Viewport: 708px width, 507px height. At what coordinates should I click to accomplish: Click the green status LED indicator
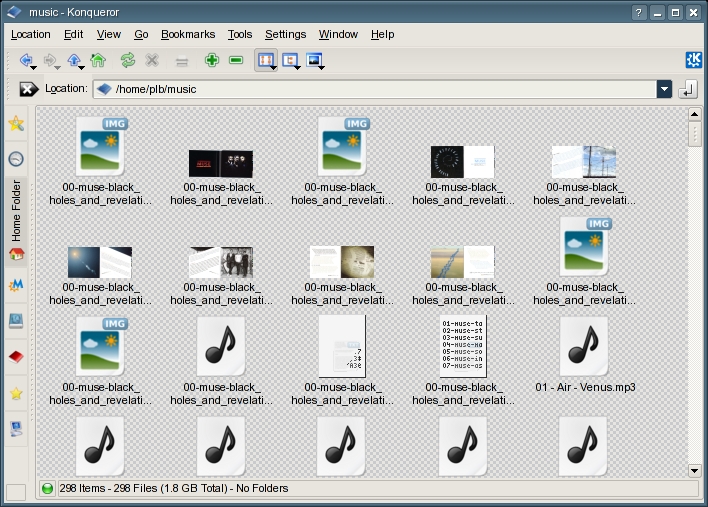pyautogui.click(x=47, y=488)
